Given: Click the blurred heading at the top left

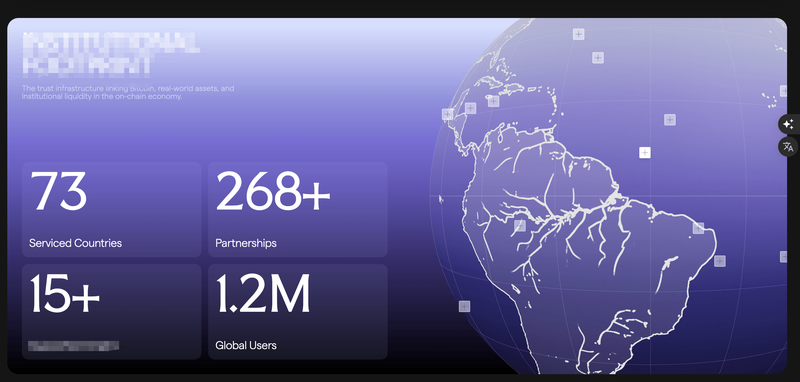Looking at the screenshot, I should tap(111, 53).
